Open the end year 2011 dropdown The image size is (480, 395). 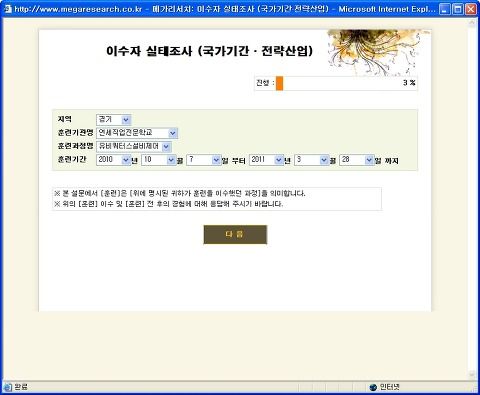(266, 160)
